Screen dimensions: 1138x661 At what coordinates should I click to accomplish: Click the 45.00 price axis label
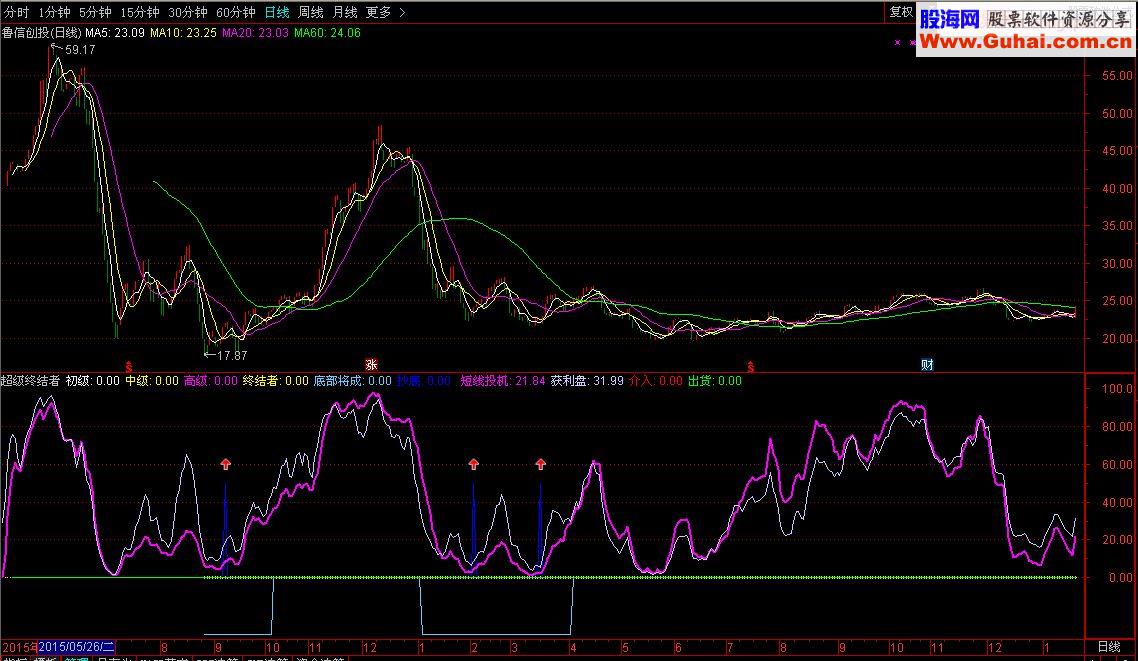1117,151
